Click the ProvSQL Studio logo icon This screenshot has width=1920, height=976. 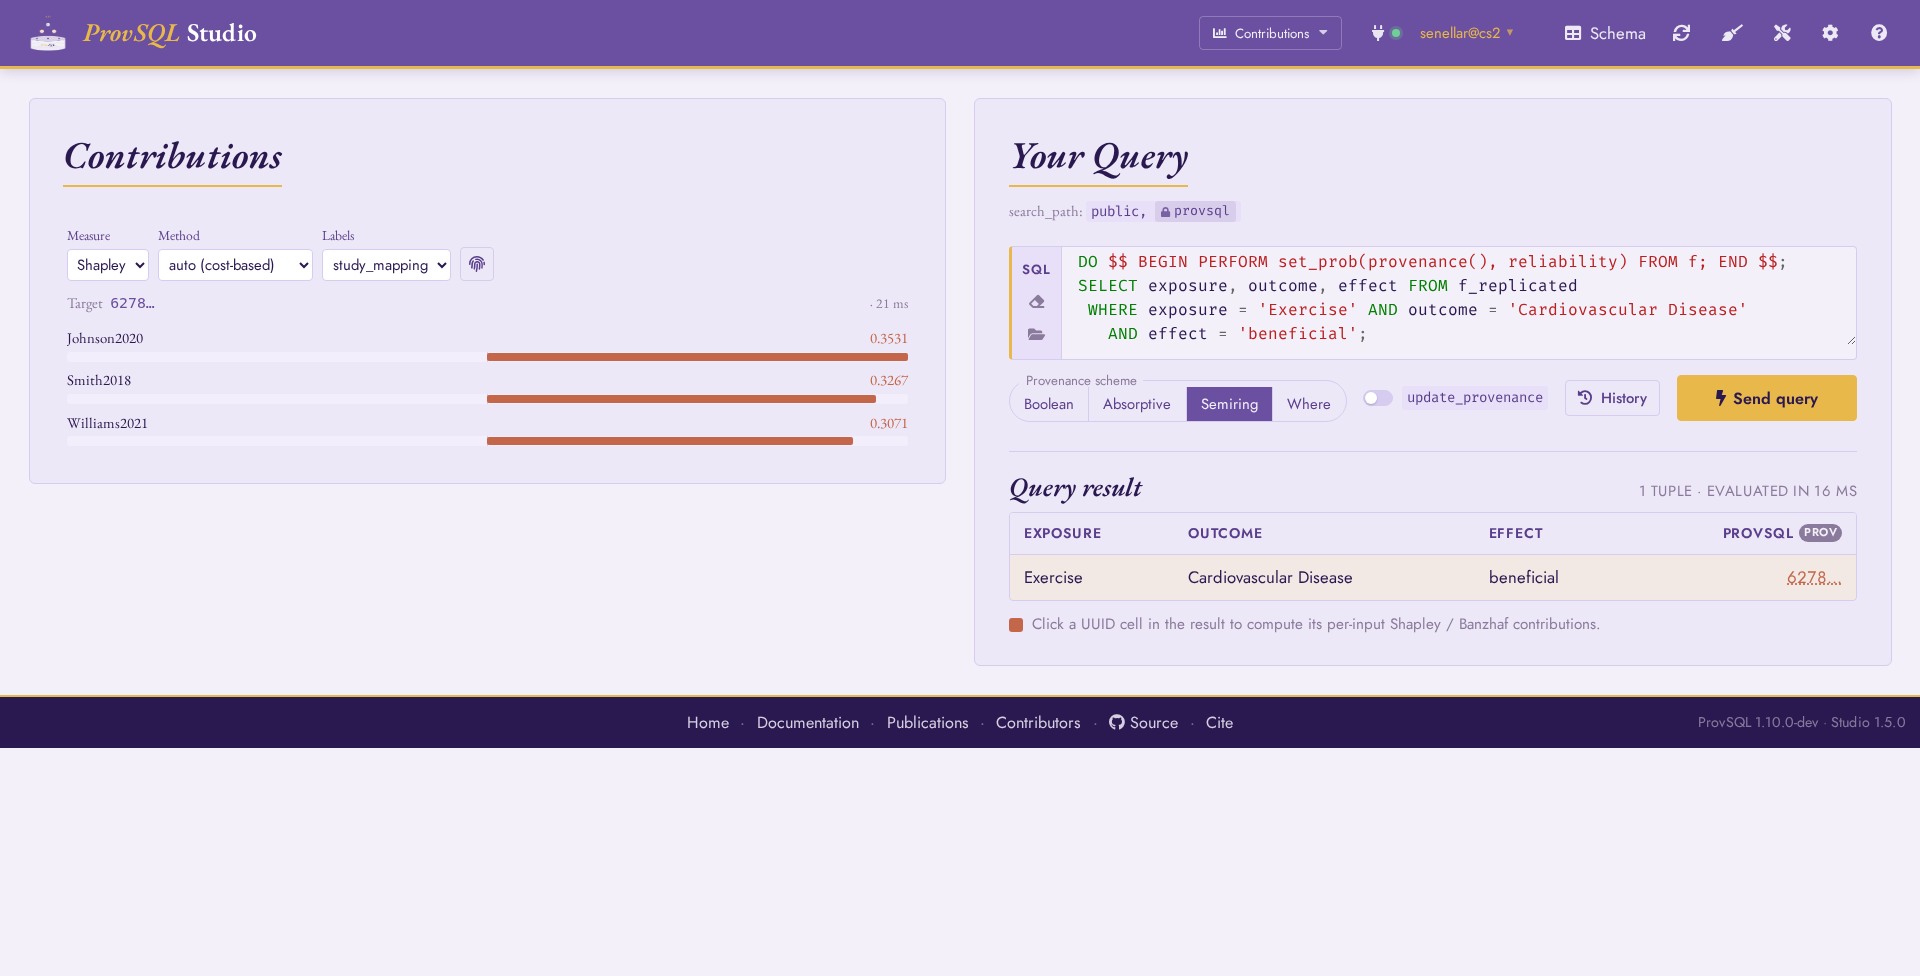pos(48,34)
